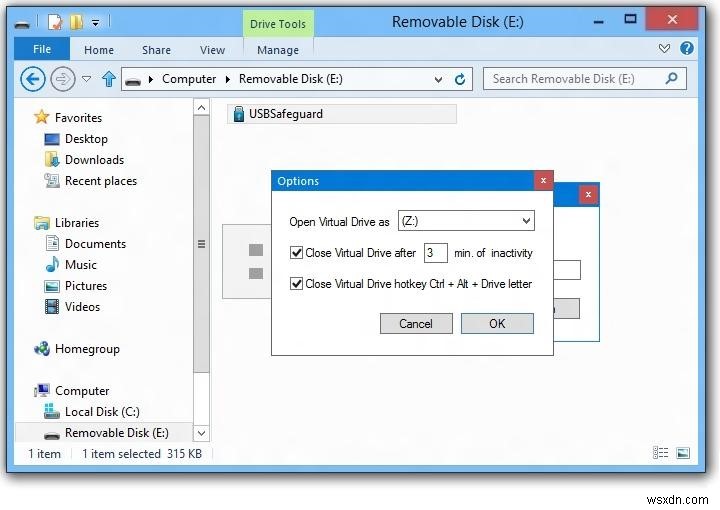Select Computer in navigation pane
The image size is (720, 510).
coord(82,391)
